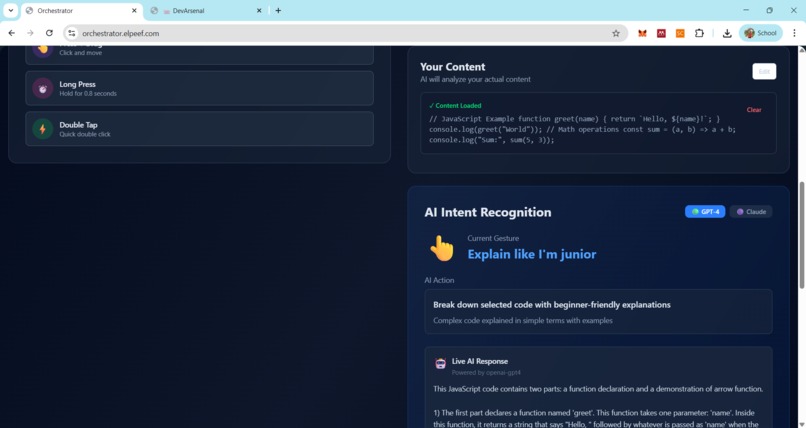Screen dimensions: 806x428
Task: Click the Break down selected code action card
Action: click(x=598, y=311)
